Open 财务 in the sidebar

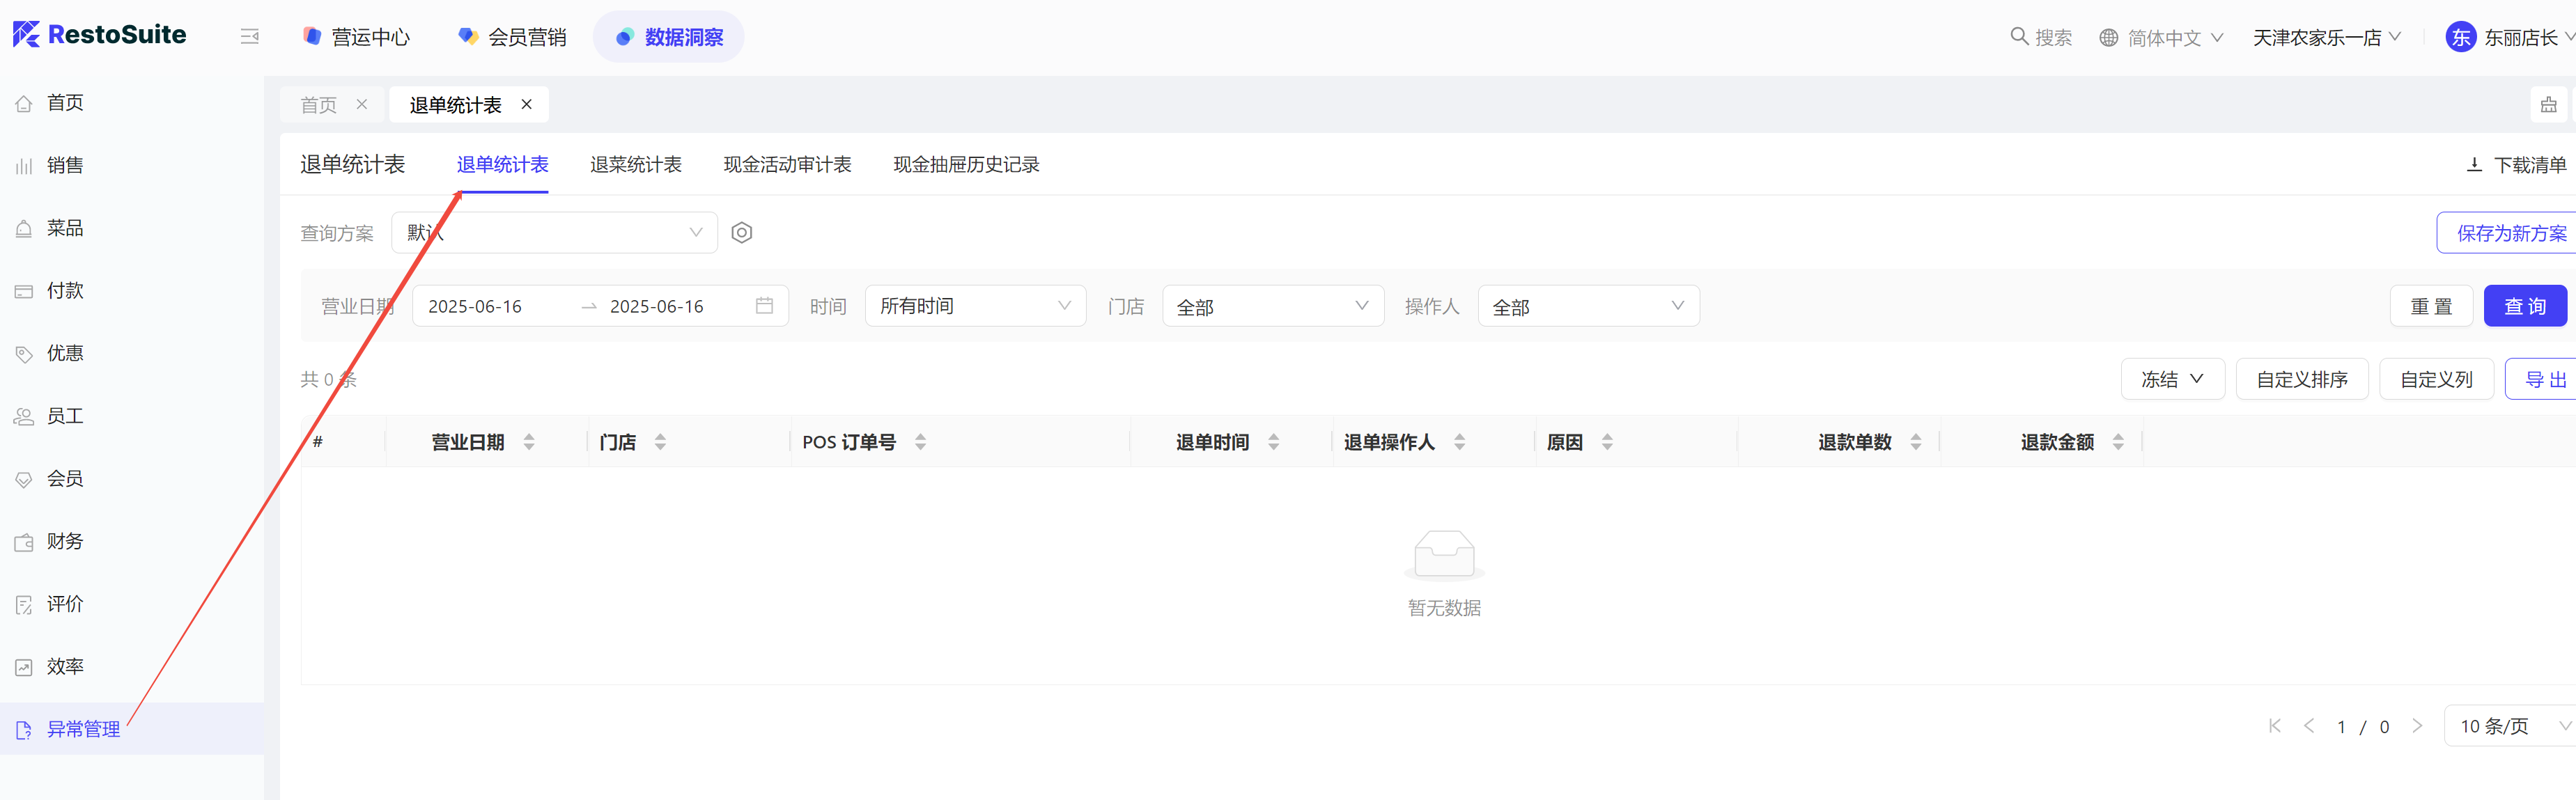pos(65,541)
